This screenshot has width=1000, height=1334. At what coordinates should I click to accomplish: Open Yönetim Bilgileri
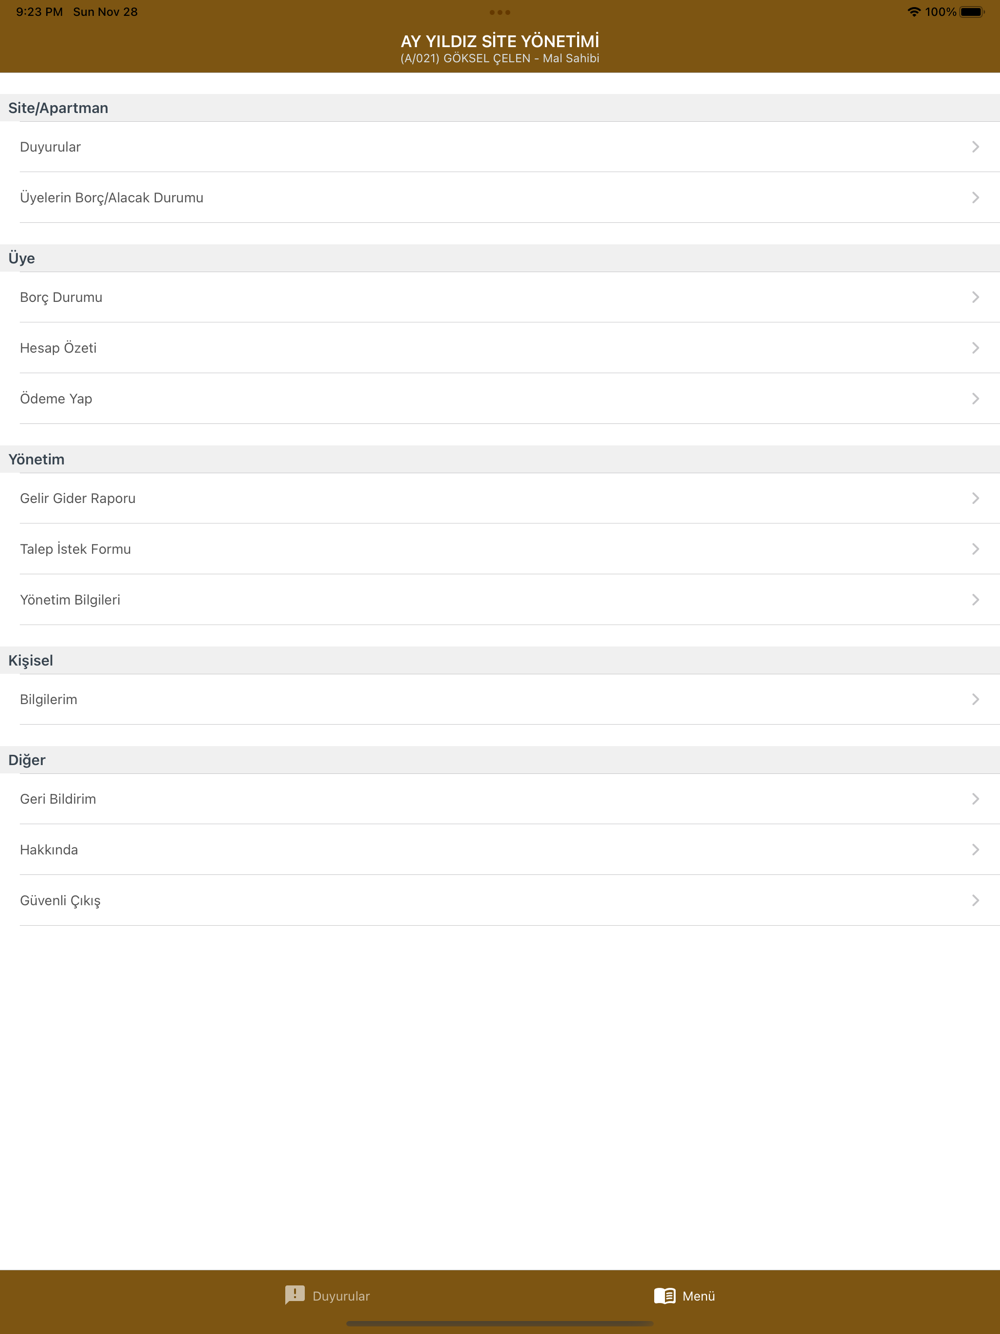pyautogui.click(x=500, y=600)
